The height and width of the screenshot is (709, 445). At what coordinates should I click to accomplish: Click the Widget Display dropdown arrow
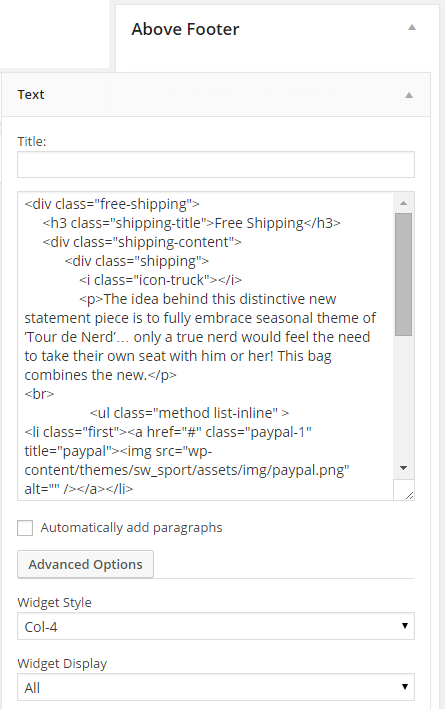pos(405,687)
